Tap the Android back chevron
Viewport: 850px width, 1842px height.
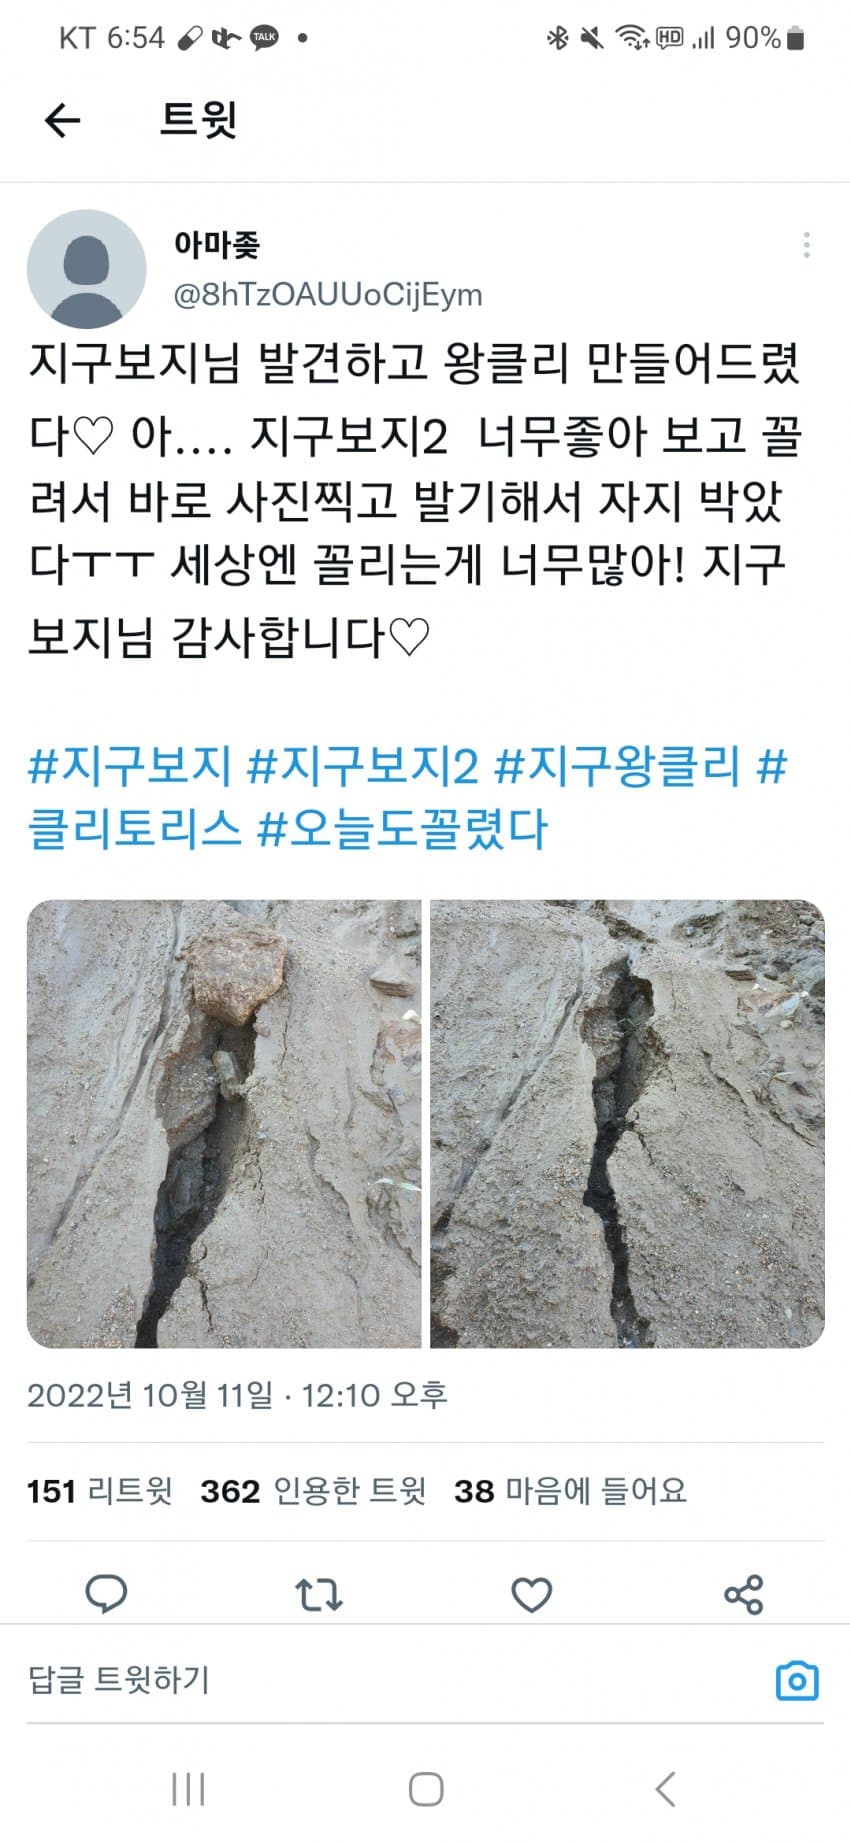coord(665,1789)
